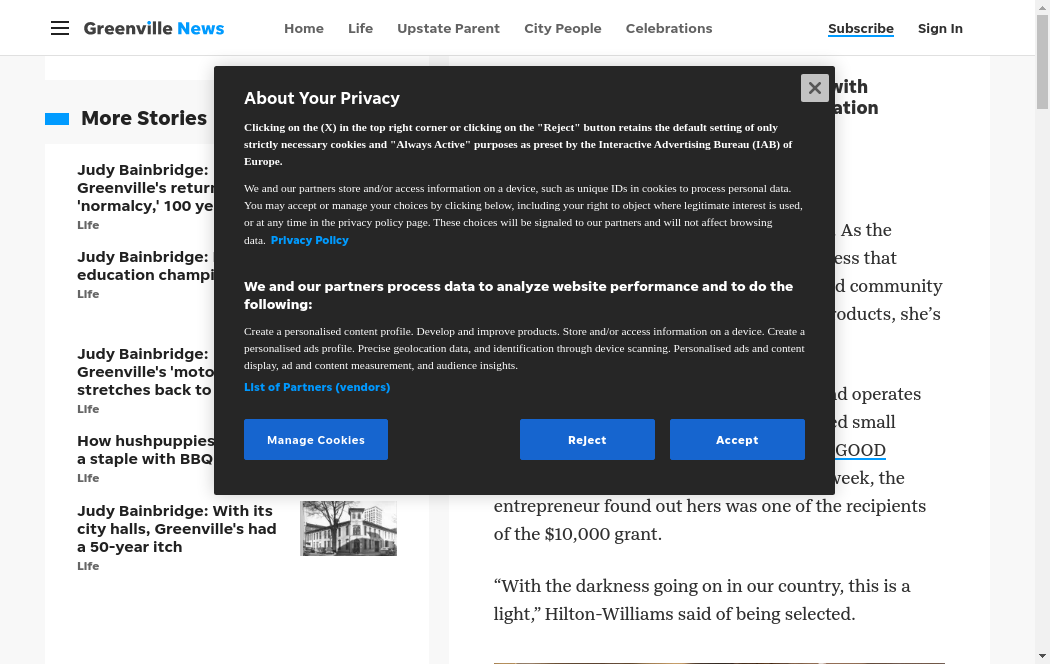Open City People section

pos(562,28)
